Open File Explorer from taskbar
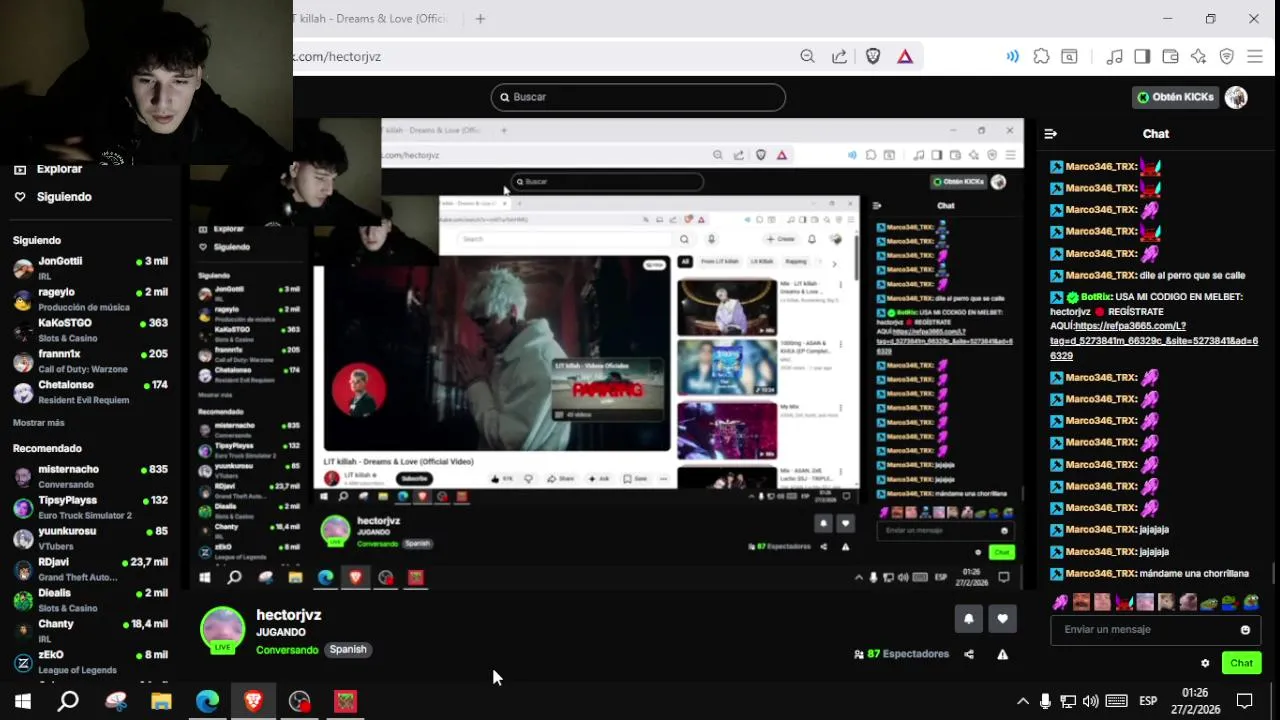The image size is (1280, 720). click(161, 701)
